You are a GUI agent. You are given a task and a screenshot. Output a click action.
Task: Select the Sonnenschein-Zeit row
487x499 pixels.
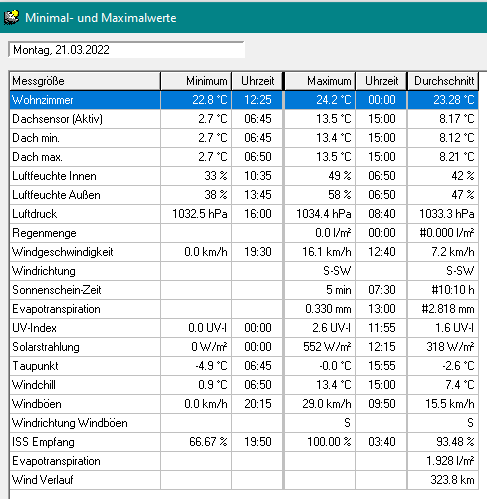[x=244, y=290]
